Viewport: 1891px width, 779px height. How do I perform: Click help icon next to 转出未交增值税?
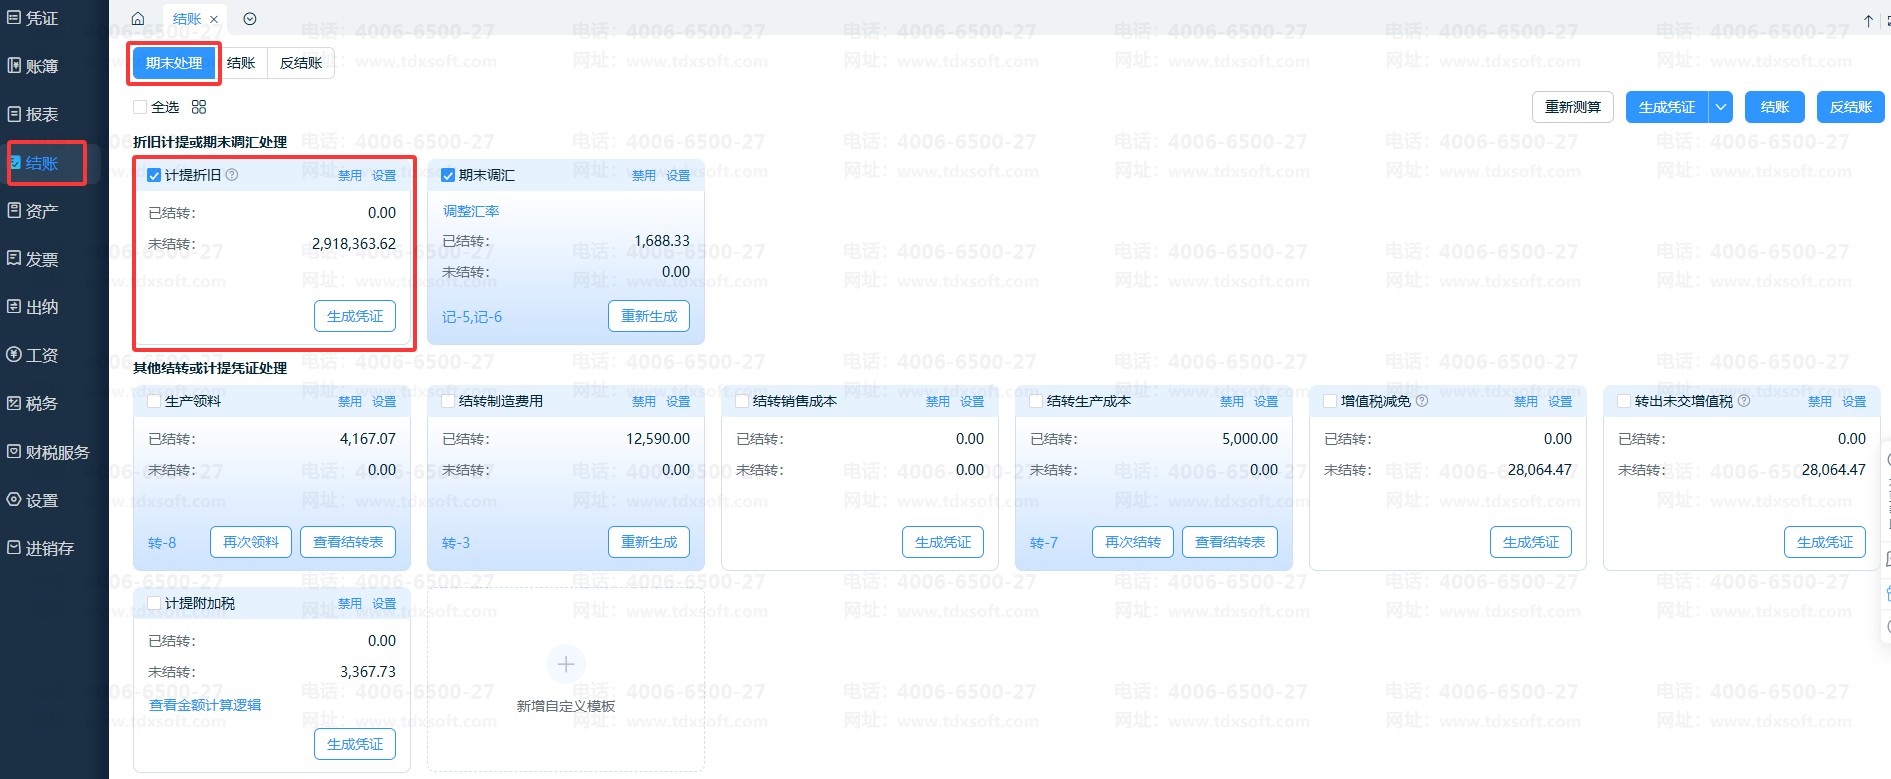tap(1744, 401)
